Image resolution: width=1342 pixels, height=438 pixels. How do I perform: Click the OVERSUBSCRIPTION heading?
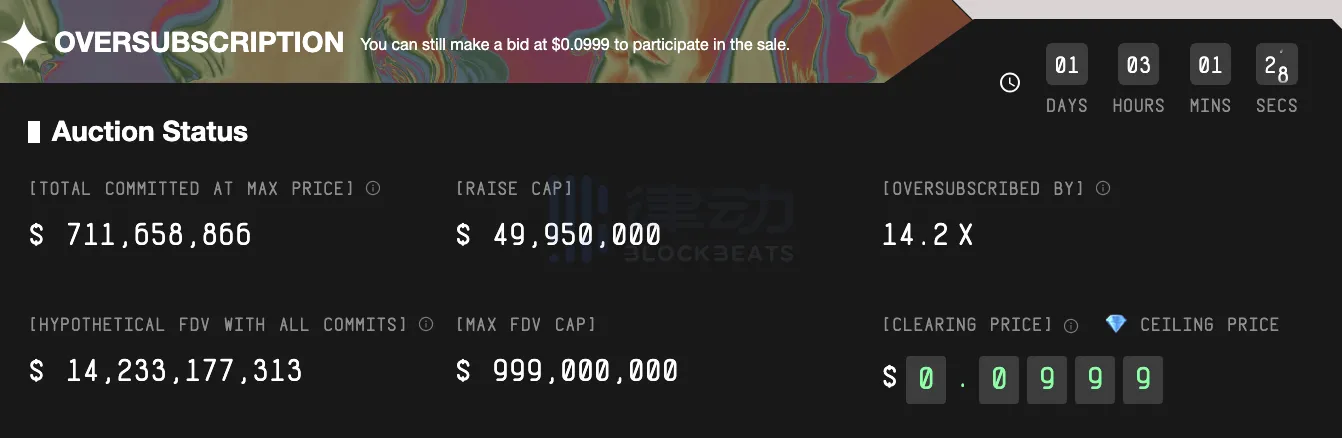pos(199,43)
